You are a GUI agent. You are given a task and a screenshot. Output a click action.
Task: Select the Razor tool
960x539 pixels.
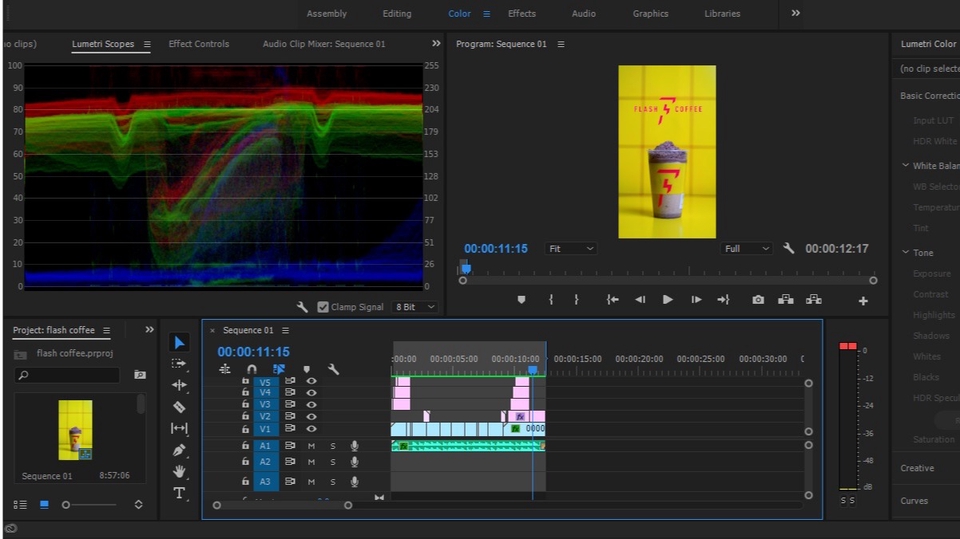tap(179, 407)
